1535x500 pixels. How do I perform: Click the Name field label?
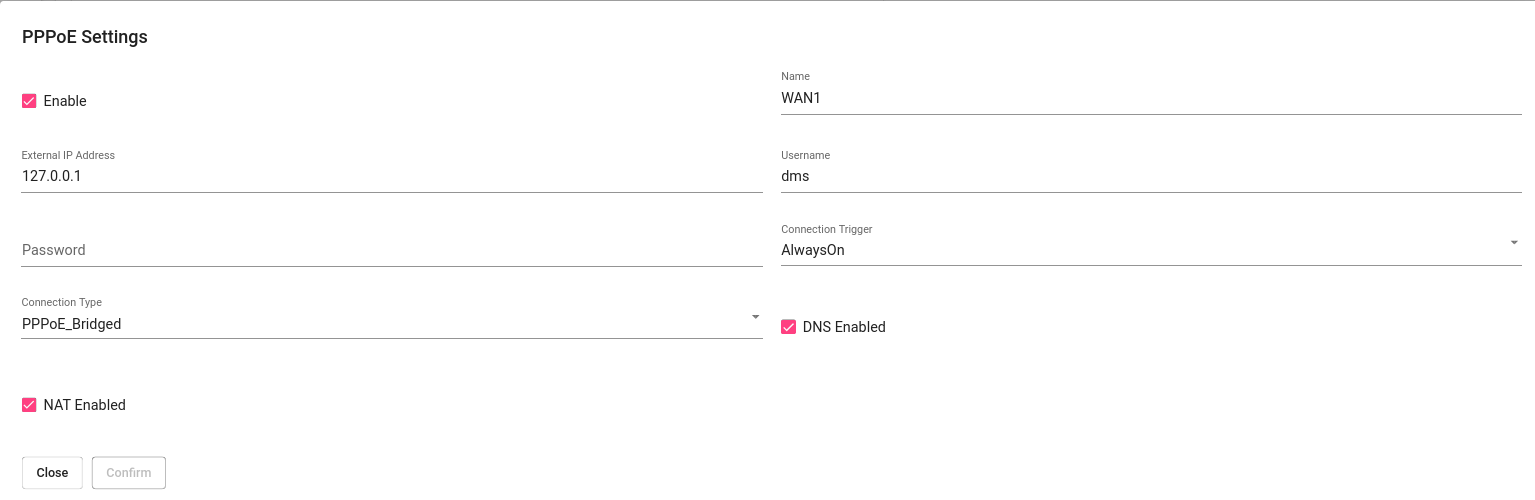pos(795,76)
